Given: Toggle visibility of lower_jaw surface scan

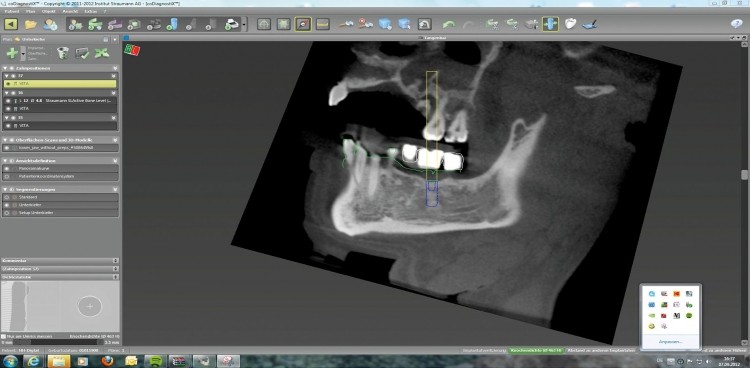Looking at the screenshot, I should (7, 148).
